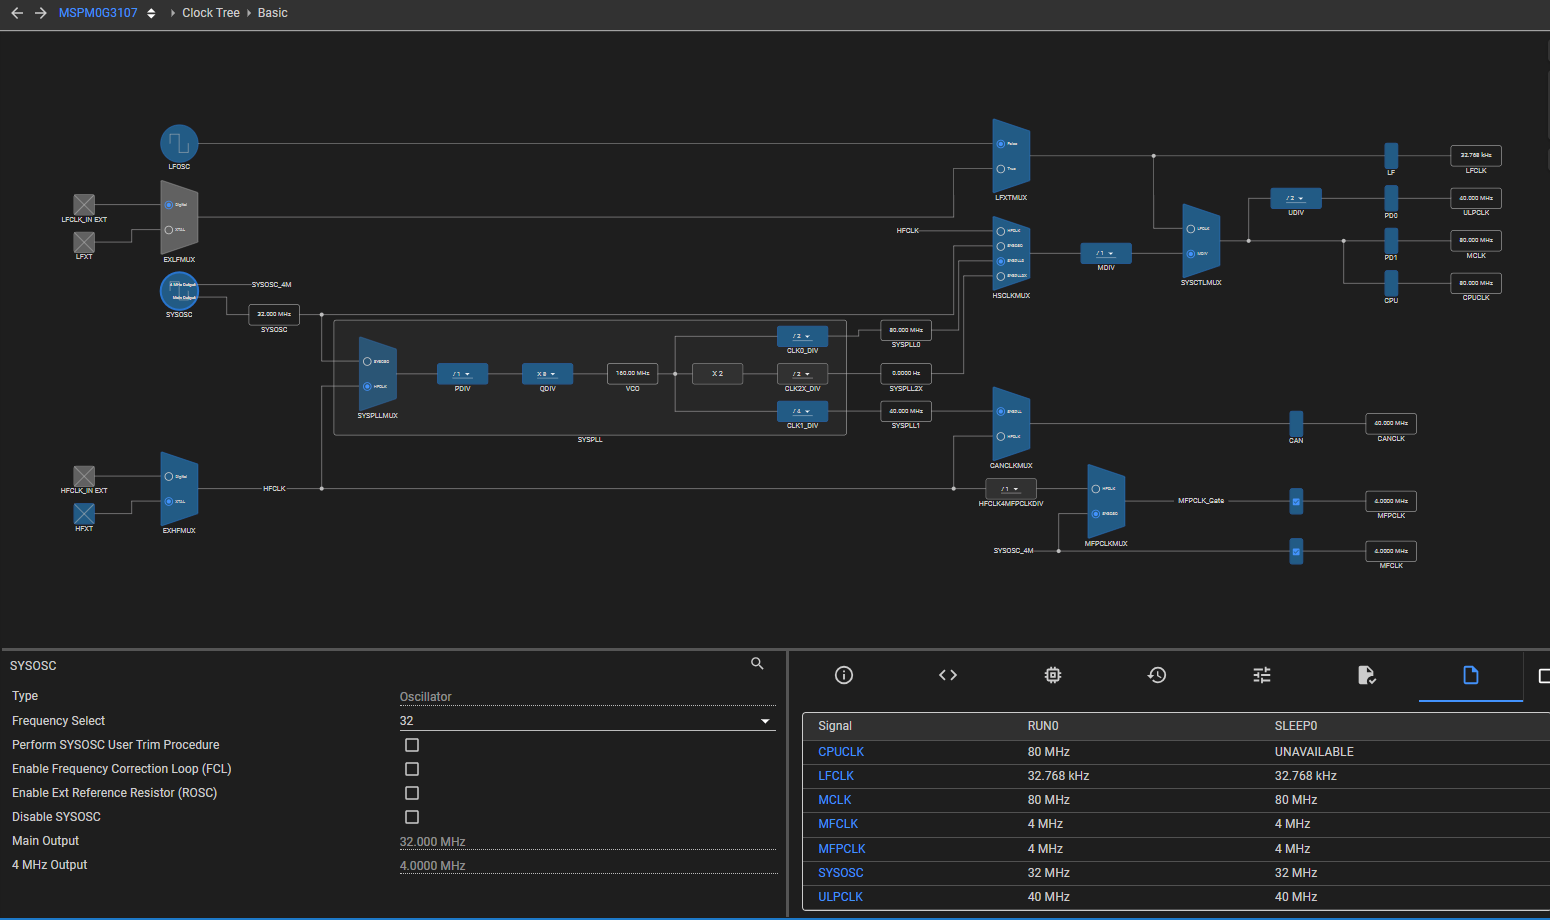Enable Frequency Correction Loop (FCL) checkbox

[412, 769]
